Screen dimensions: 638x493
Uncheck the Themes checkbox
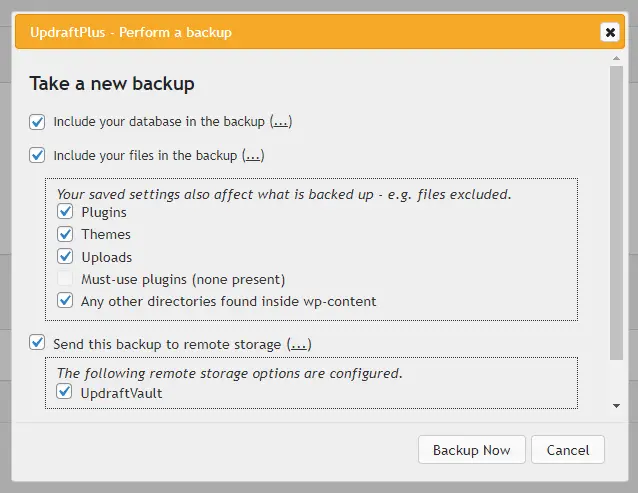tap(66, 234)
